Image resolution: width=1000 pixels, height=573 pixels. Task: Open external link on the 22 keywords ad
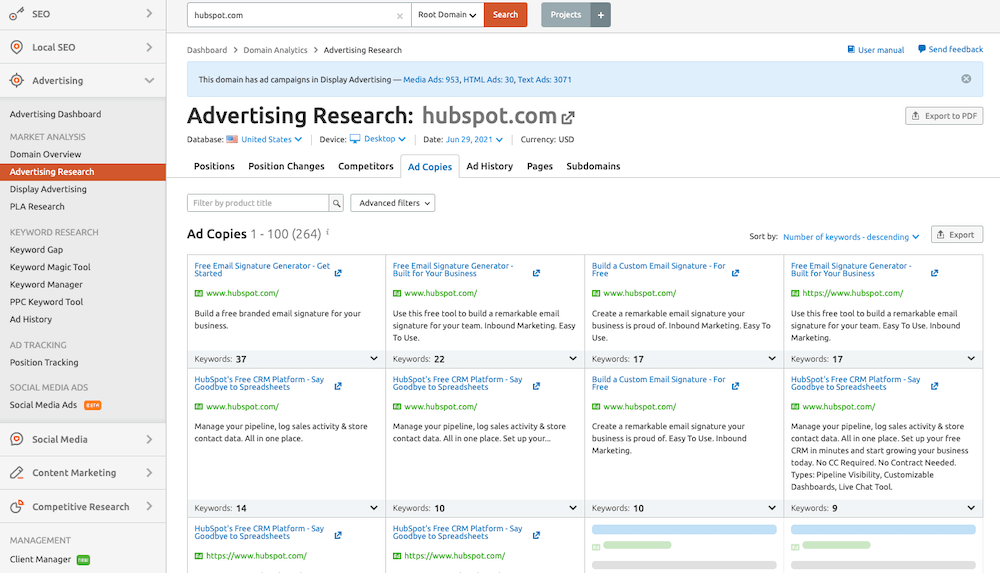(x=536, y=273)
